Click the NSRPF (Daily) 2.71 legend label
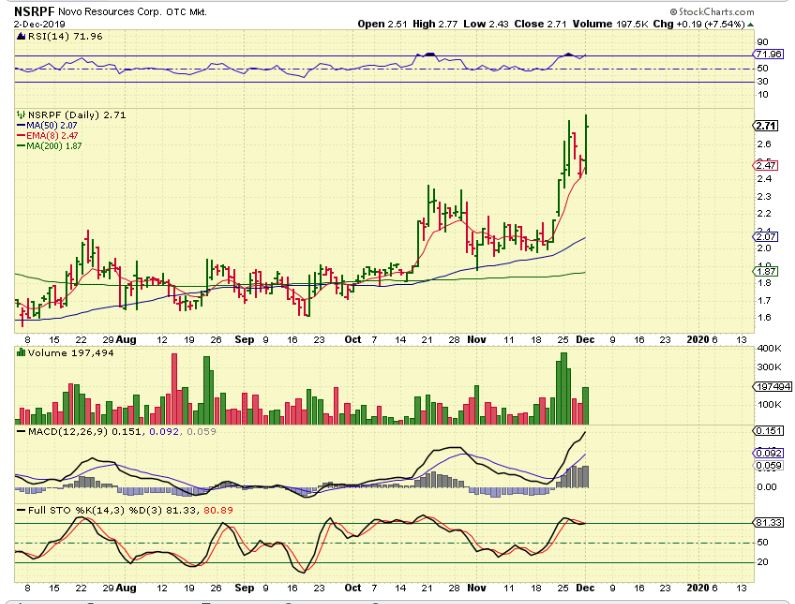Screen dimensions: 795x604 pos(77,115)
